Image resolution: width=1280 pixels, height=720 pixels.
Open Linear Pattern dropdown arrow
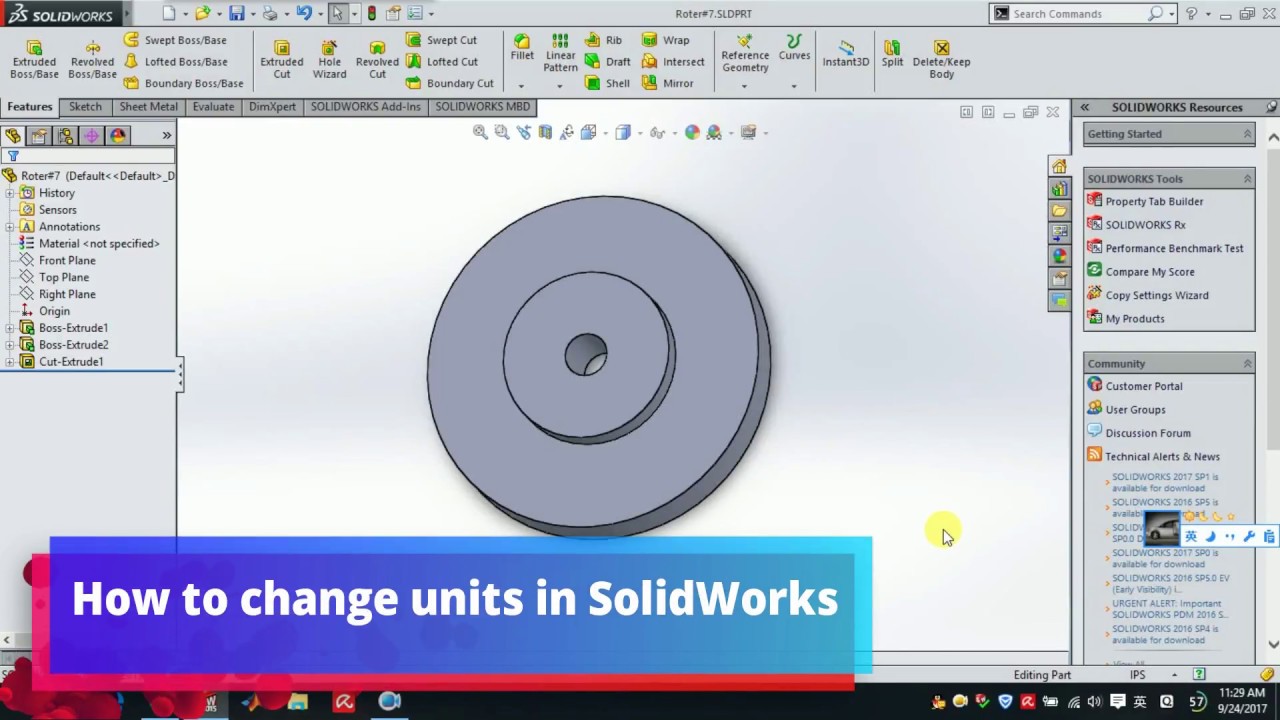point(560,85)
